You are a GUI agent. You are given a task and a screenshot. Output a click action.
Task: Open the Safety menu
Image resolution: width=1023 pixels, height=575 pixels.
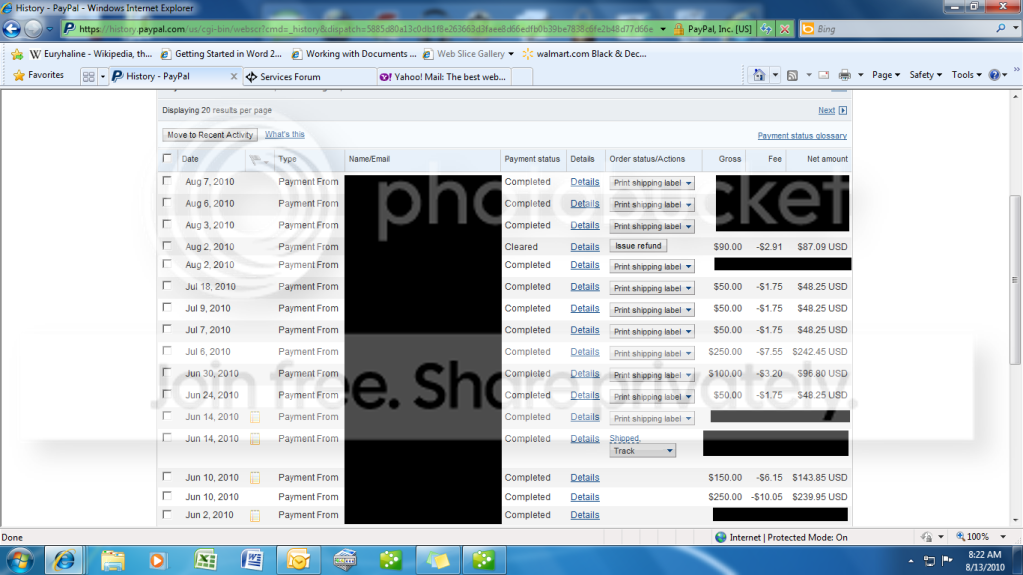[925, 75]
